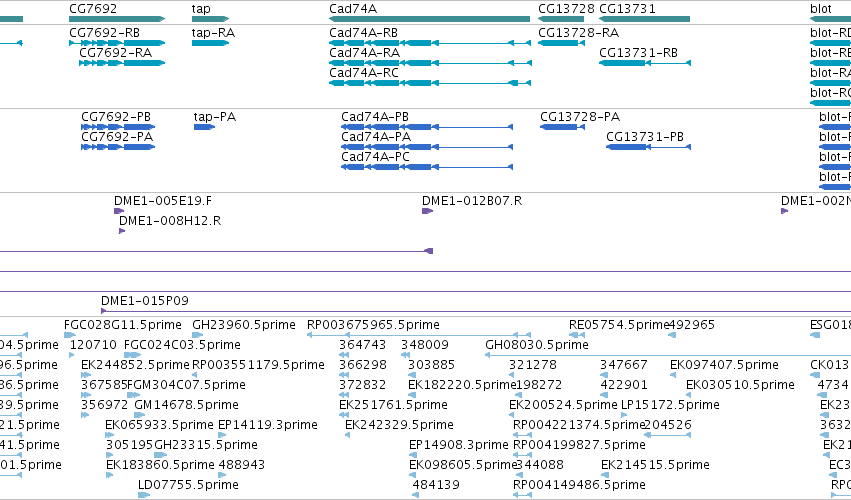Select transcript CG13731-RB
This screenshot has width=851, height=500.
coord(638,53)
